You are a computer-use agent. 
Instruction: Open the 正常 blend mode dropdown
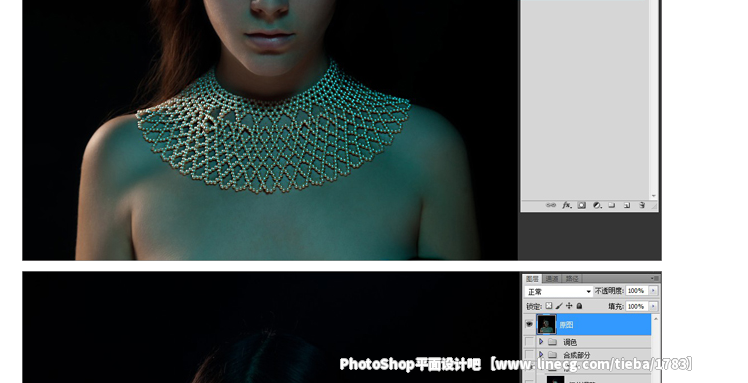tap(559, 291)
